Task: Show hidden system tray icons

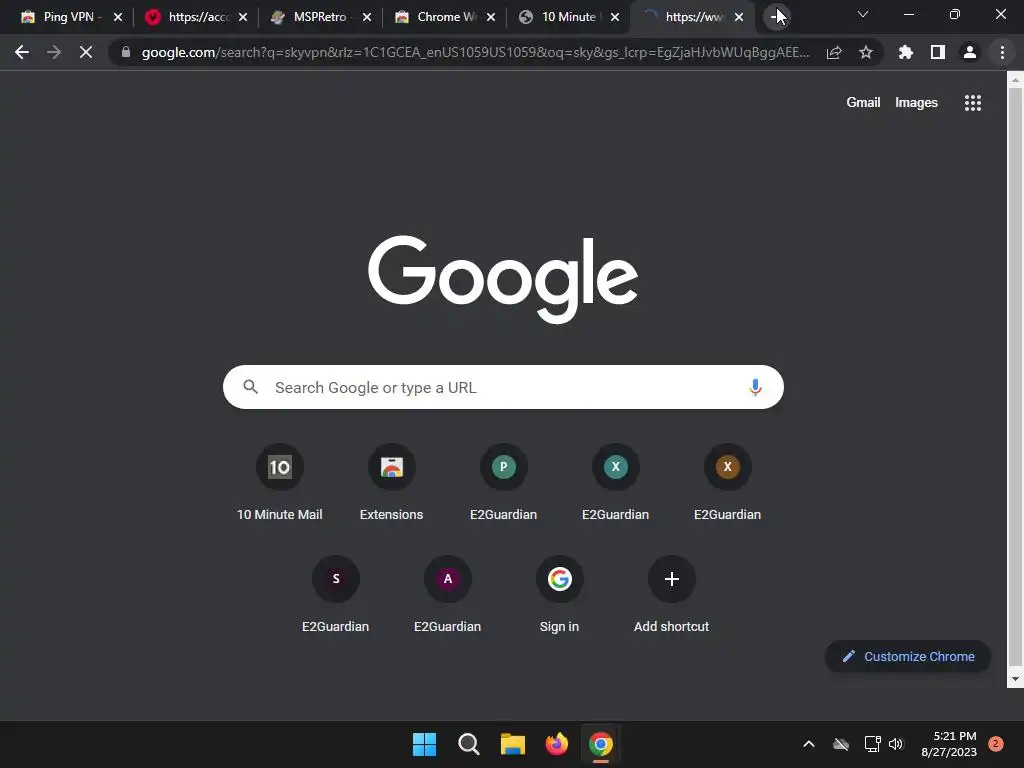Action: click(808, 744)
